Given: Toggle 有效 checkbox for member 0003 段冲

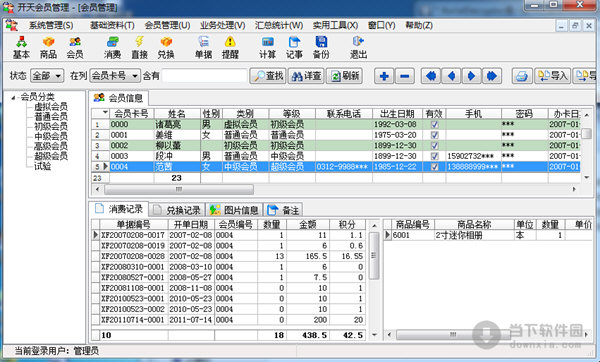Looking at the screenshot, I should click(x=434, y=156).
